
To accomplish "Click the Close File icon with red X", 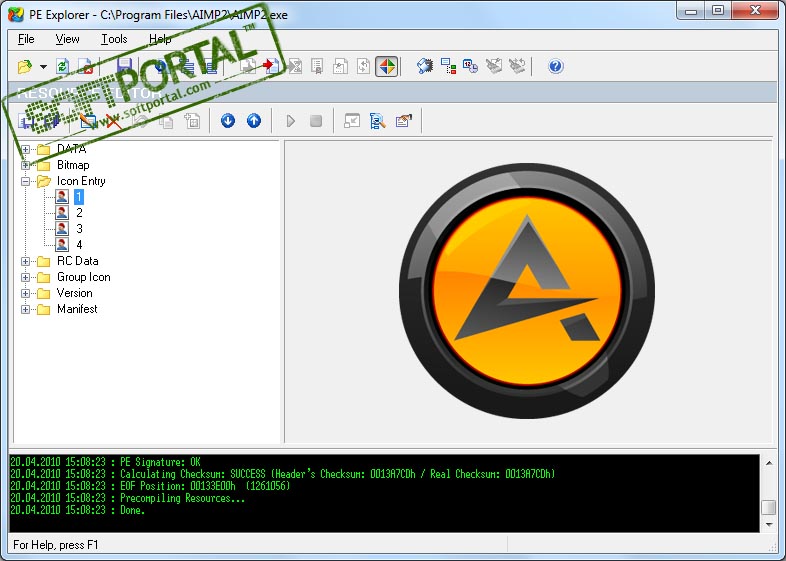I will pyautogui.click(x=86, y=66).
